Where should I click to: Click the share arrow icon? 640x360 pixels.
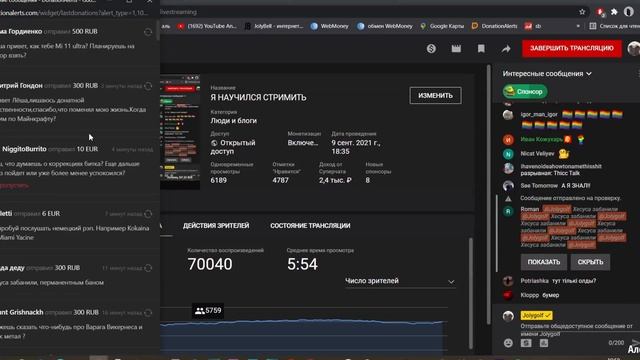pos(506,49)
